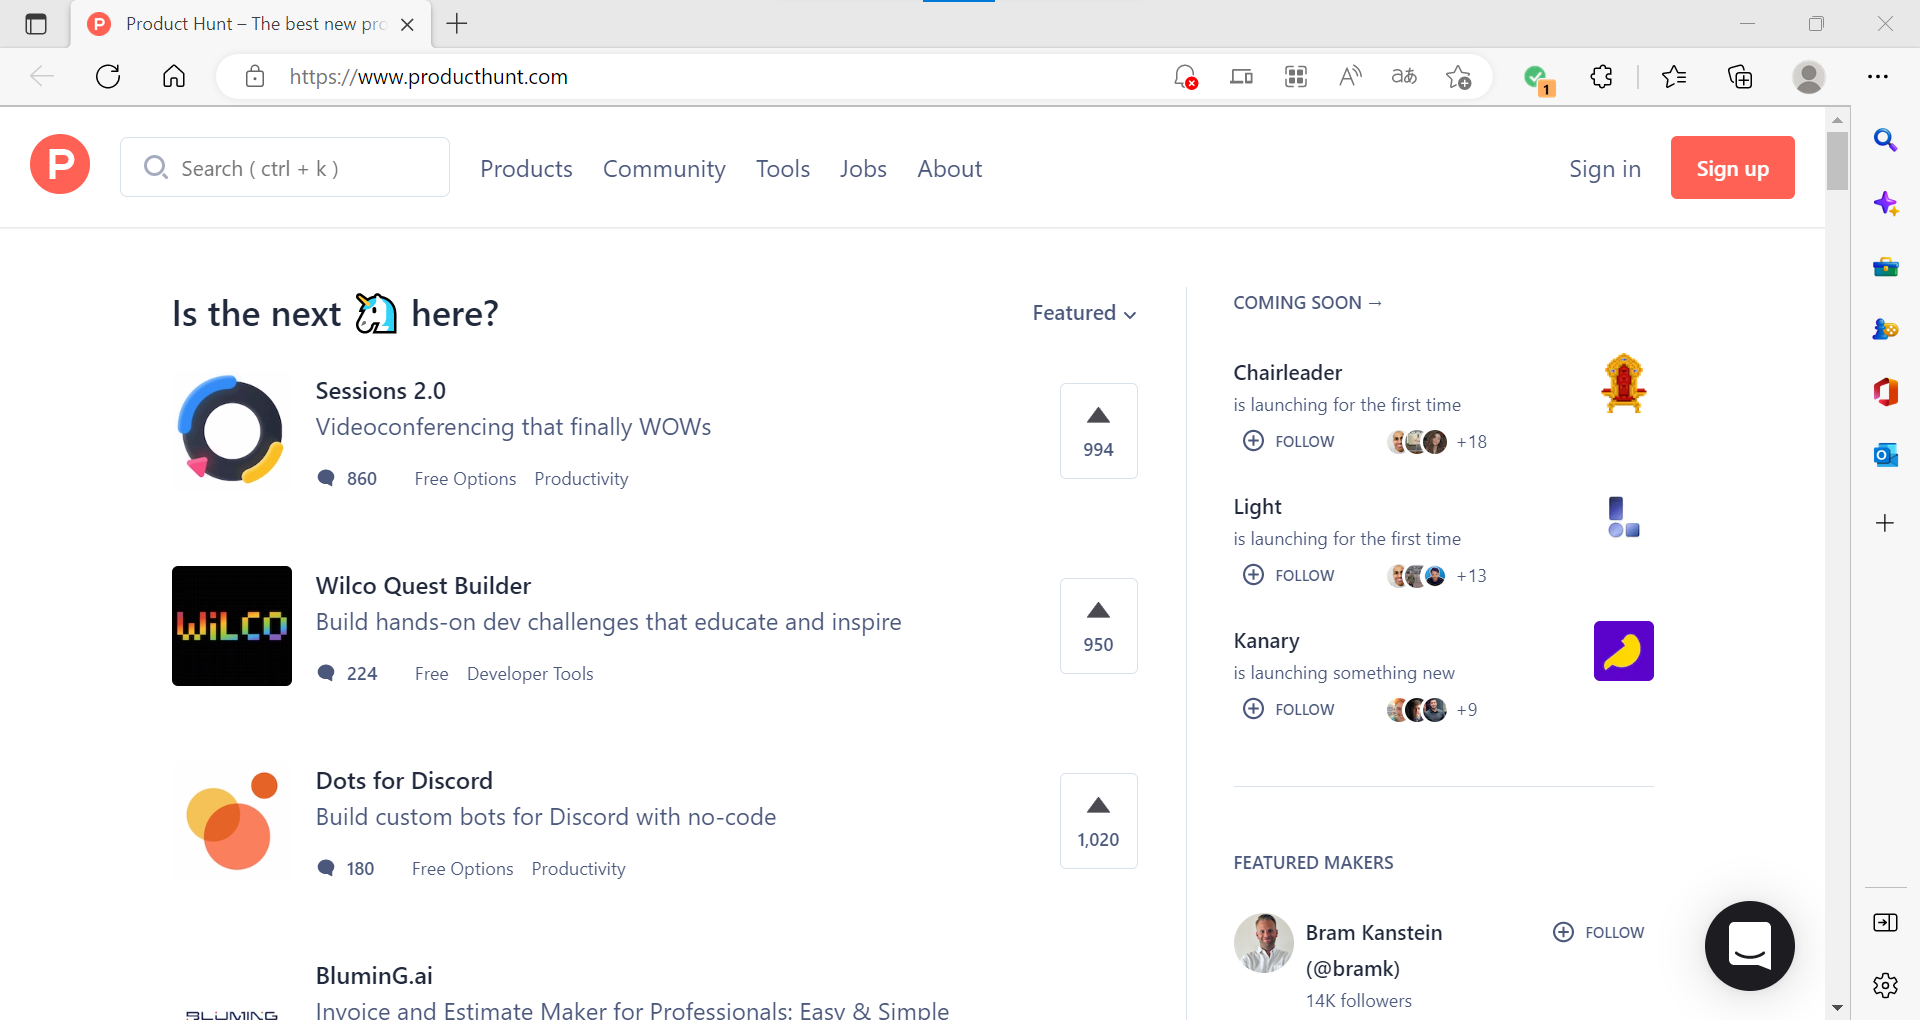
Task: Open the BluminG.ai product title
Action: 374,976
